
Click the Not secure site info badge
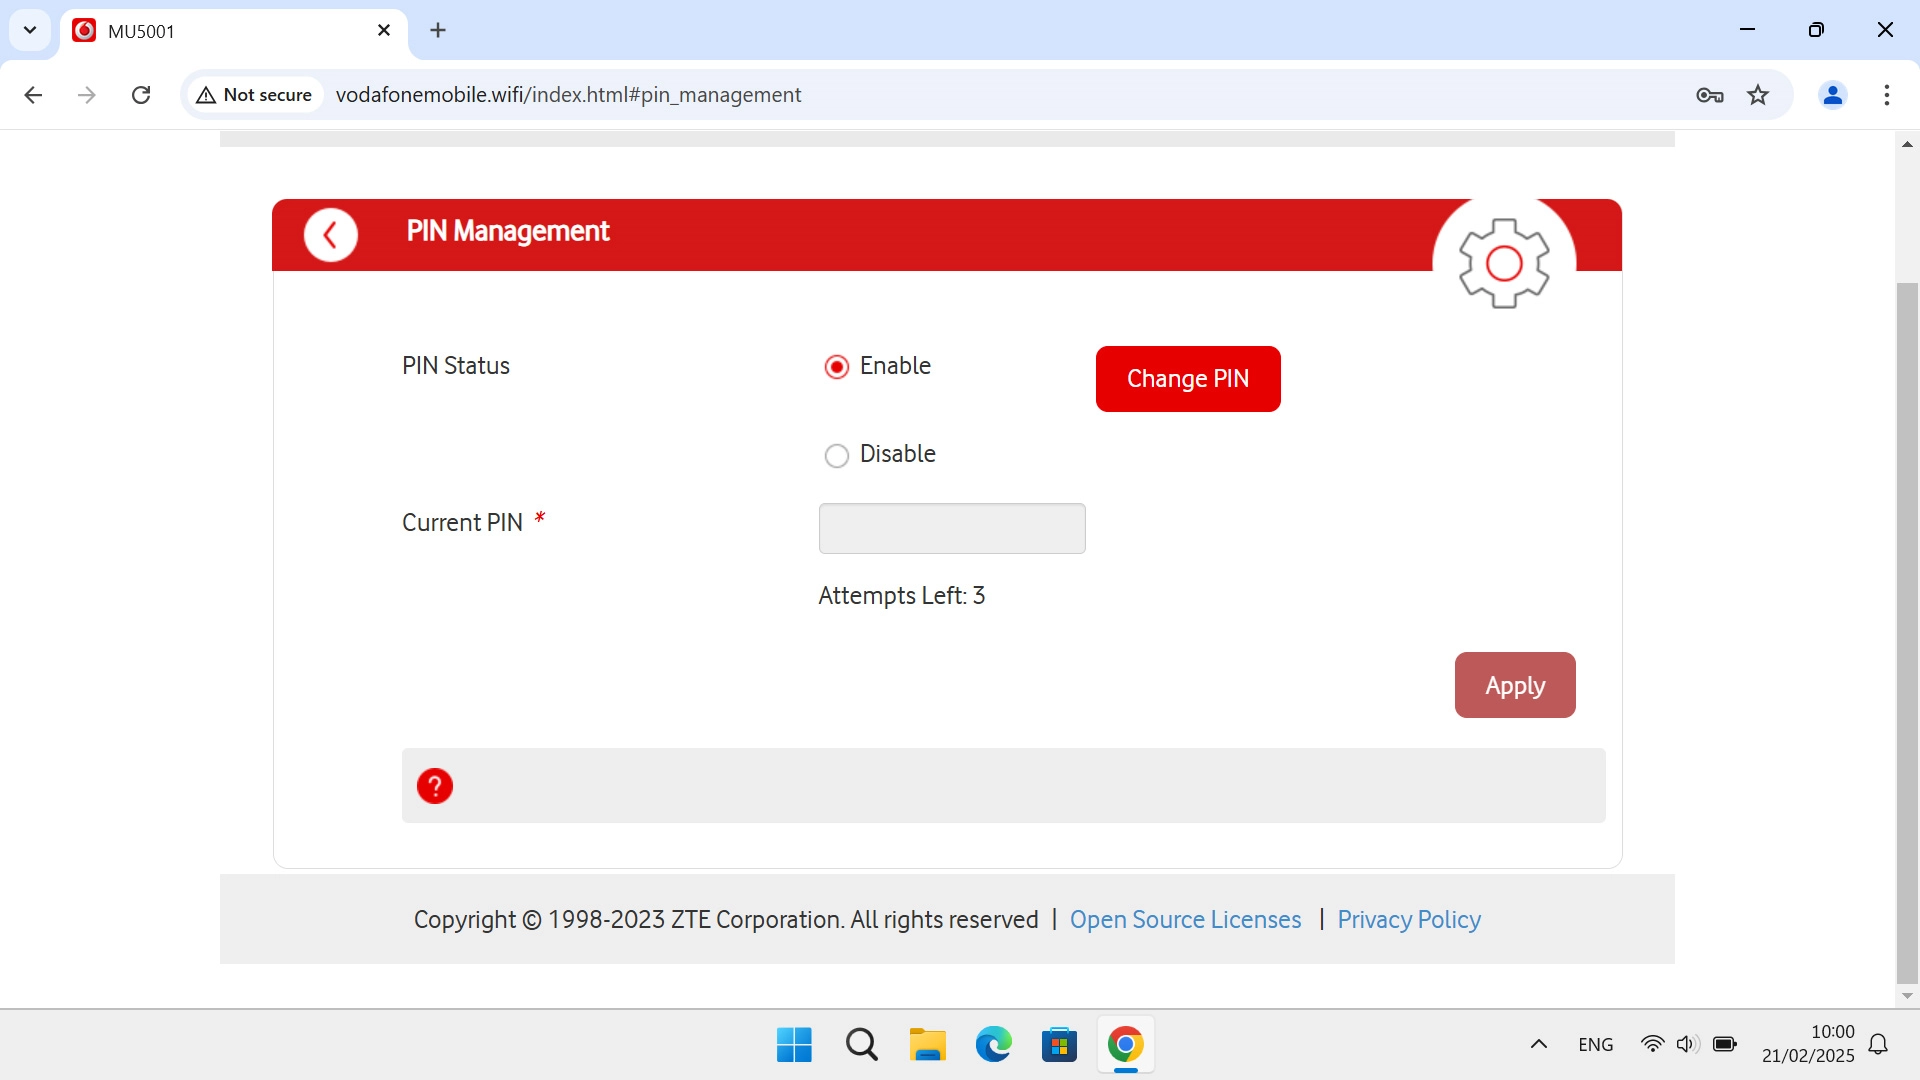(255, 95)
